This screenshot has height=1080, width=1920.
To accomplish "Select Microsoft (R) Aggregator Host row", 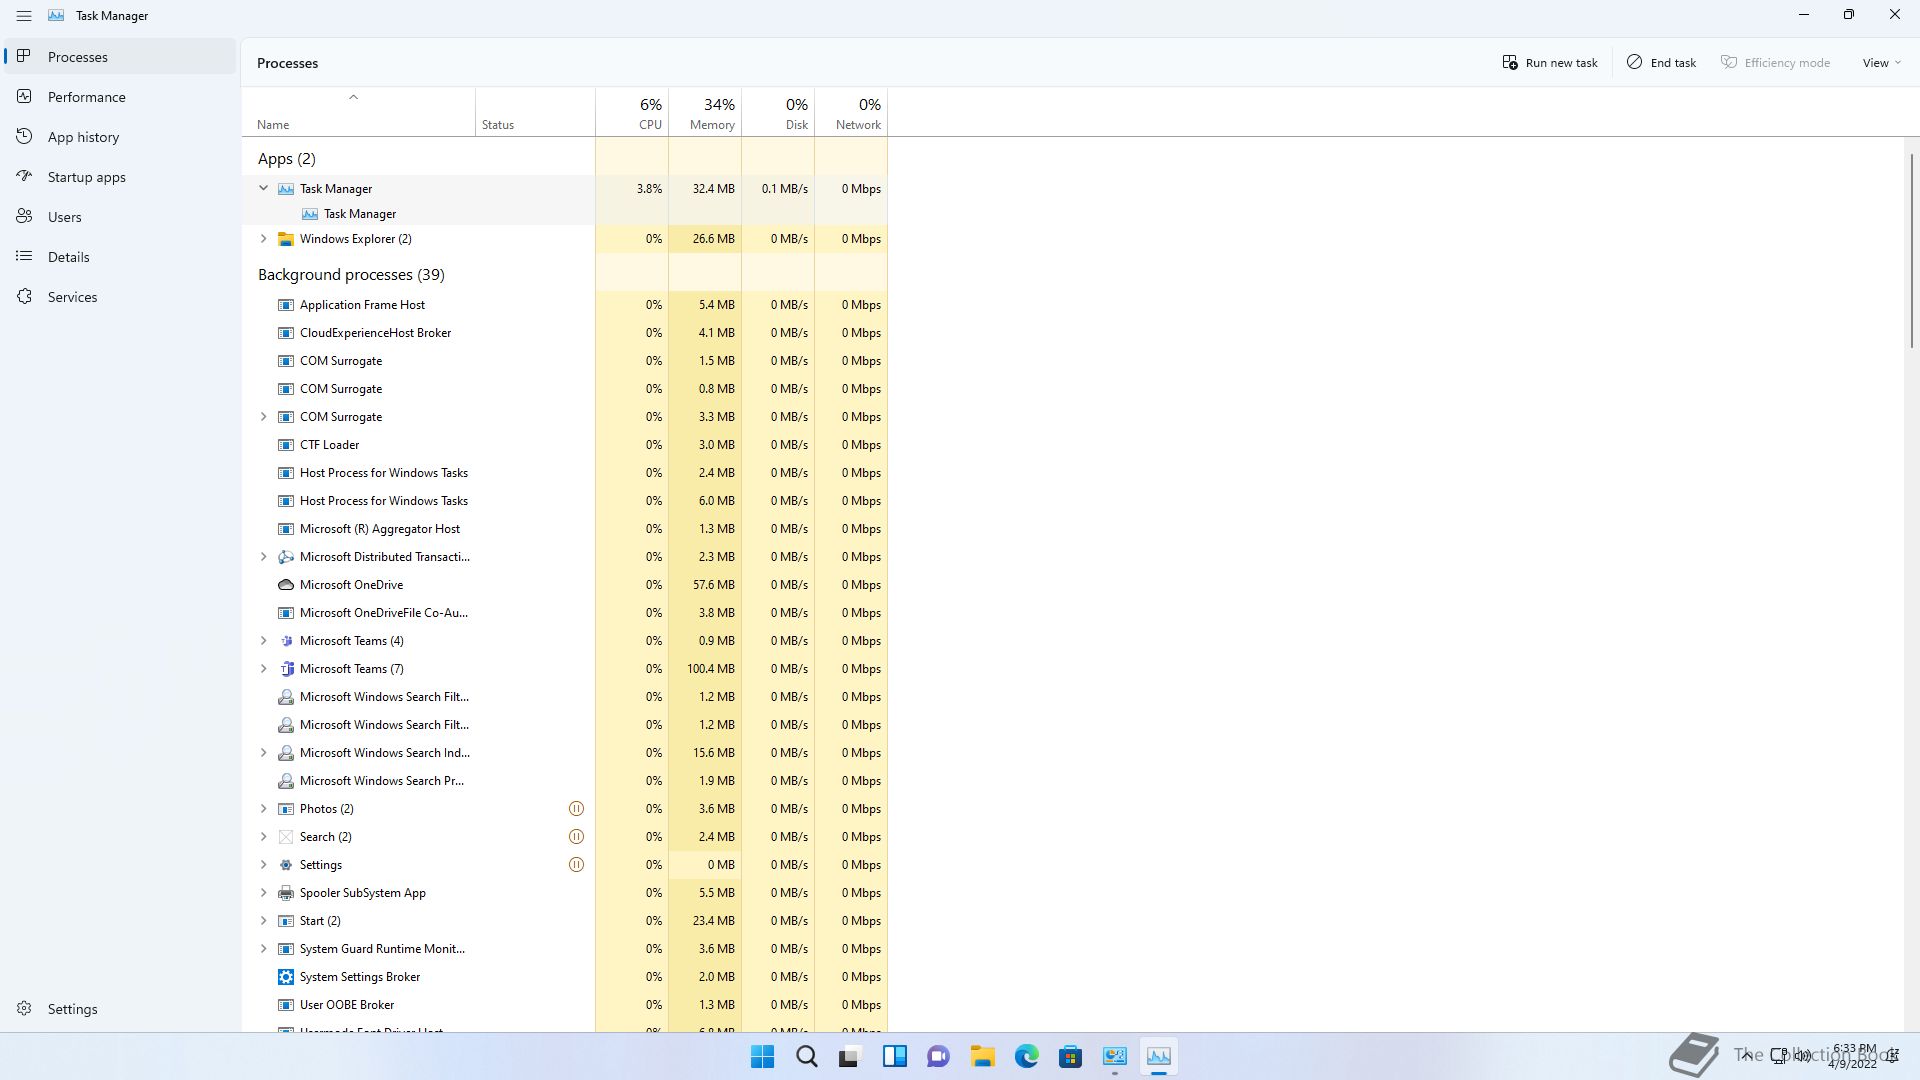I will (x=565, y=528).
